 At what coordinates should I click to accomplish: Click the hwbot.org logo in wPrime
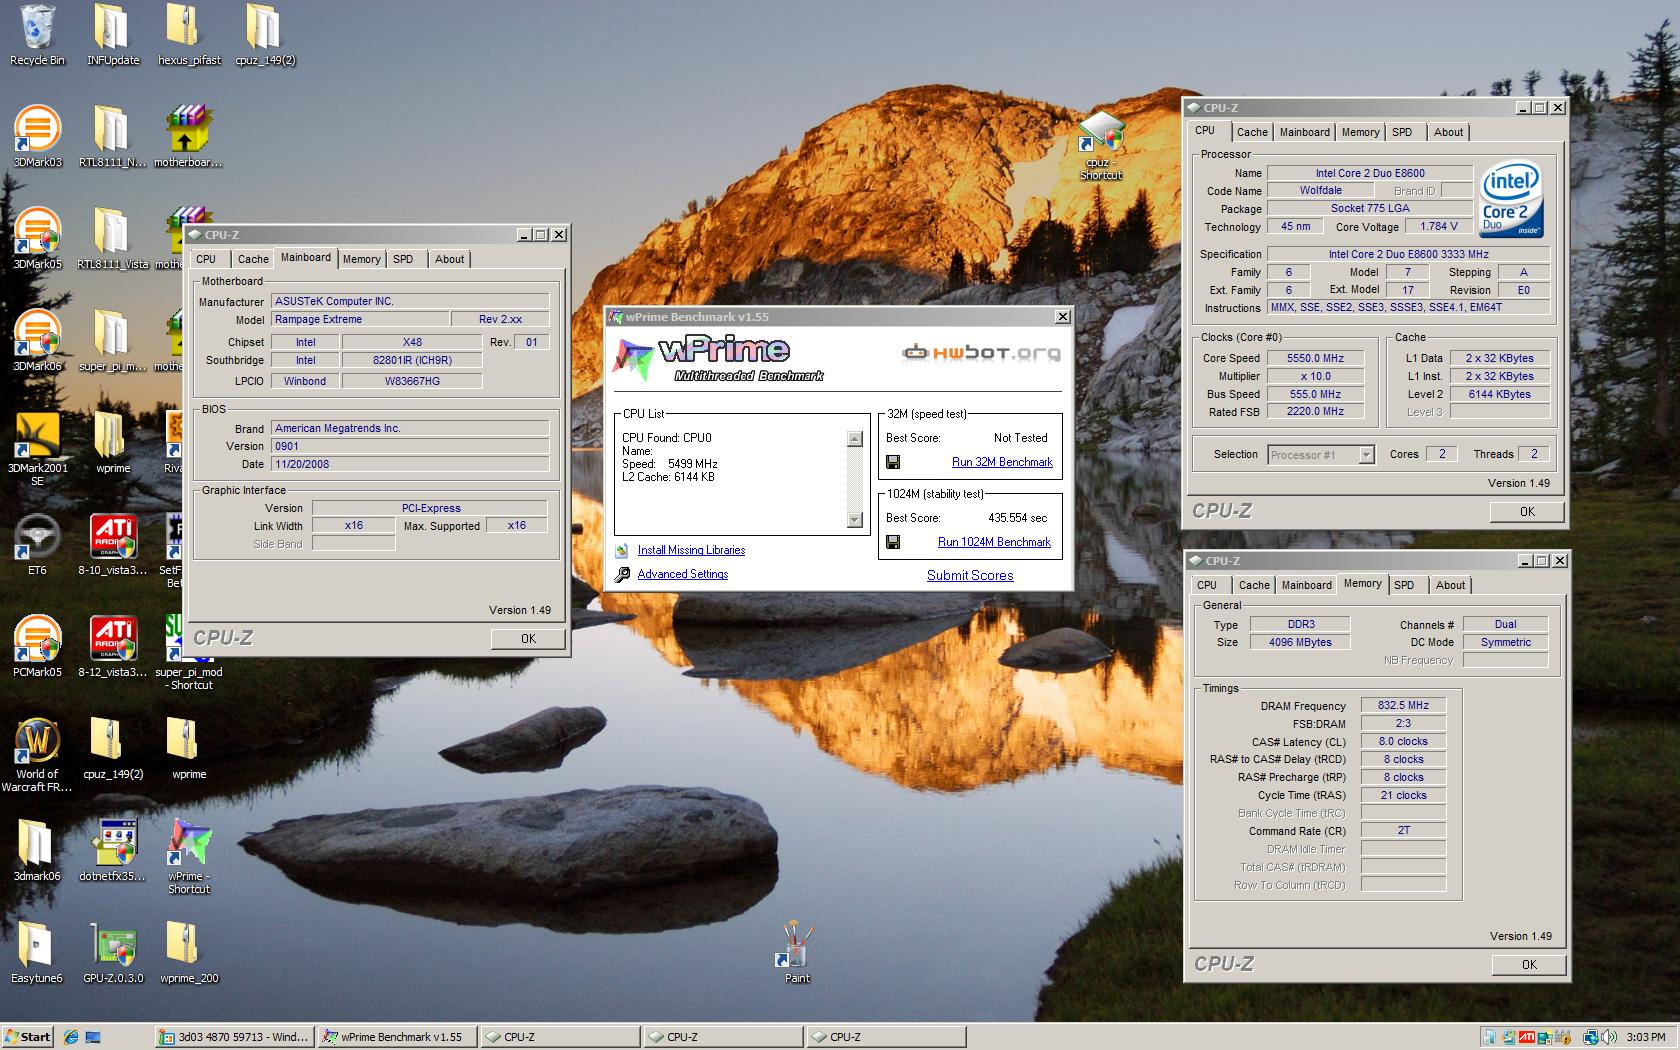pos(981,353)
